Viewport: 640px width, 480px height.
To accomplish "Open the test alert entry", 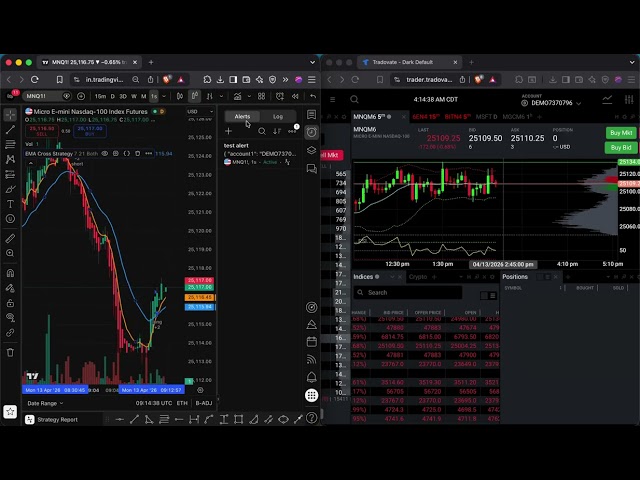I will (261, 154).
